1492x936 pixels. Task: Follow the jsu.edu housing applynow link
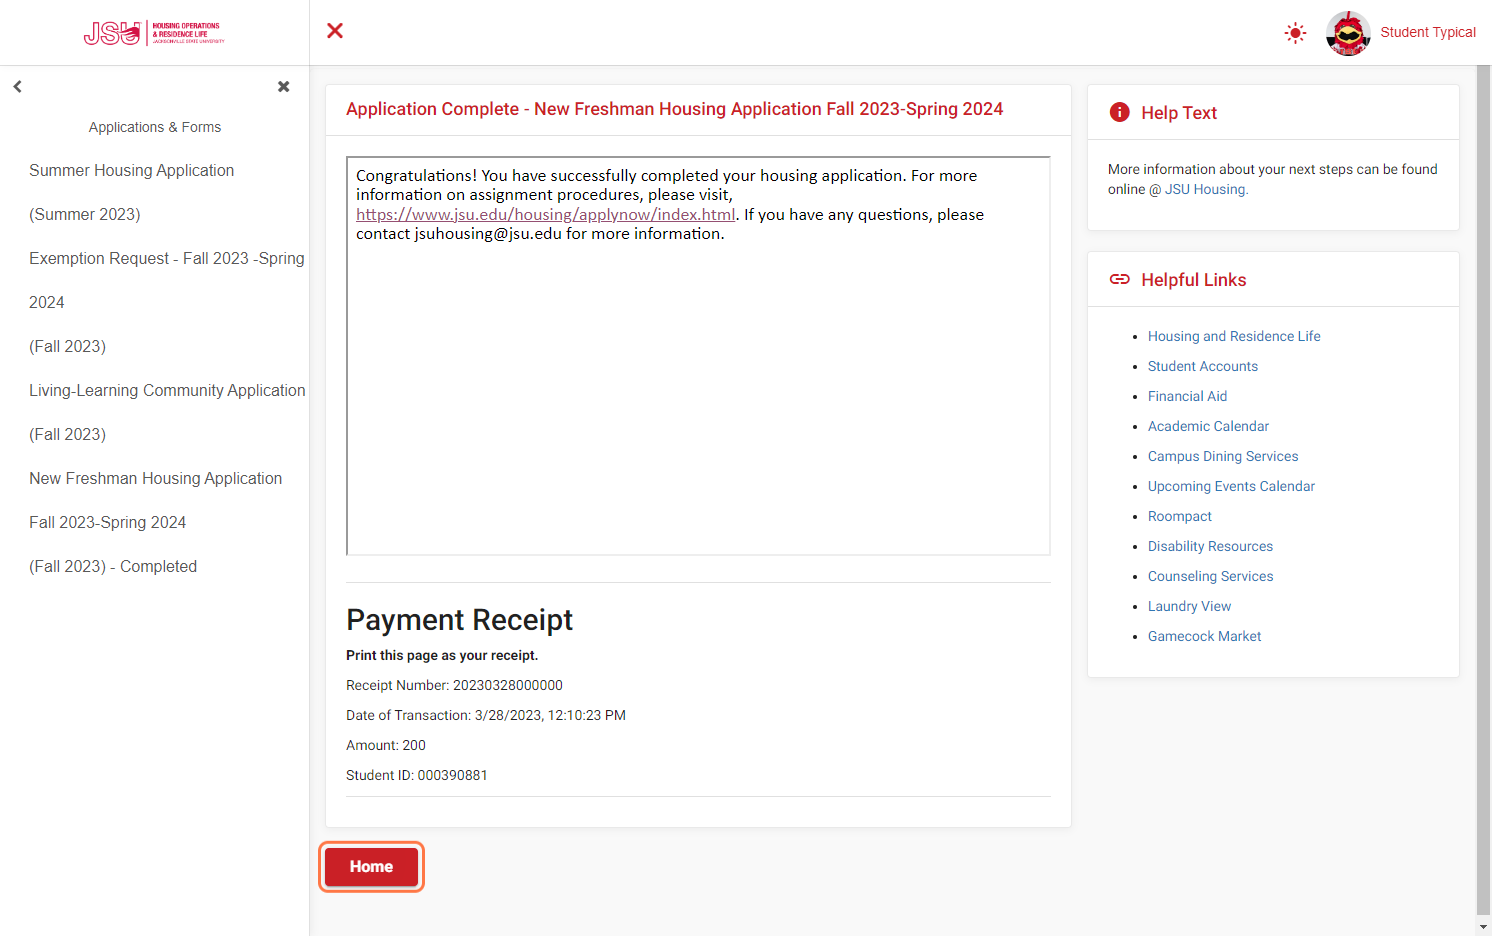(546, 215)
